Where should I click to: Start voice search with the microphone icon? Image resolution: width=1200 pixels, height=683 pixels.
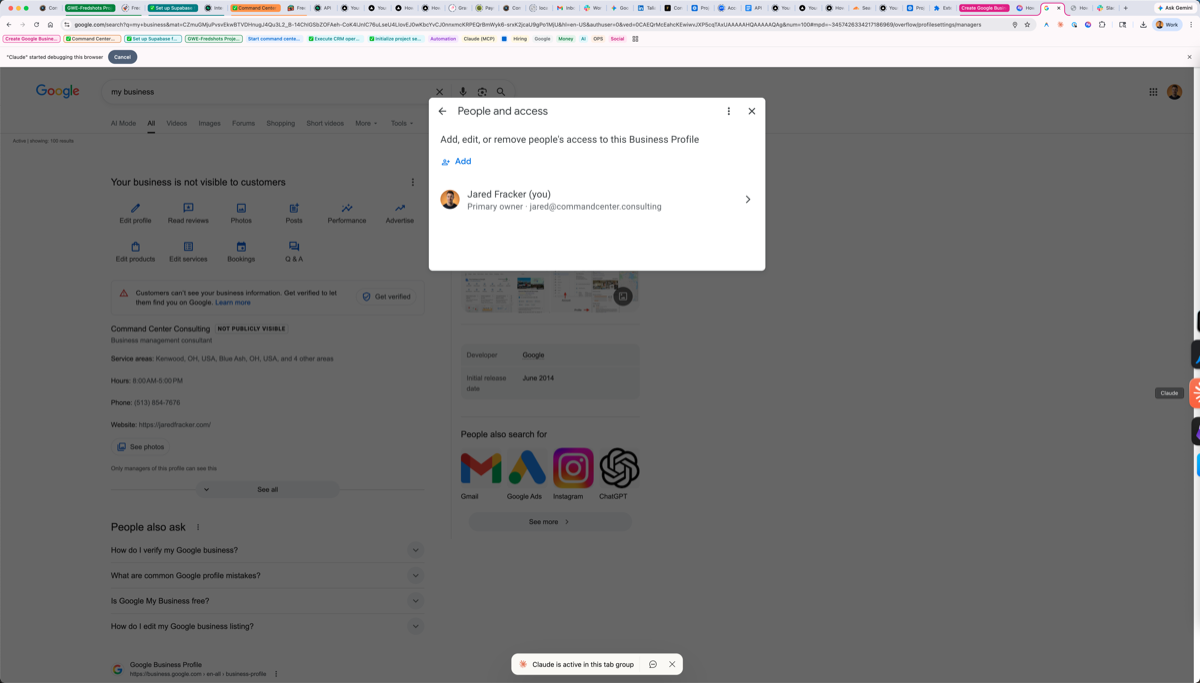pos(462,90)
